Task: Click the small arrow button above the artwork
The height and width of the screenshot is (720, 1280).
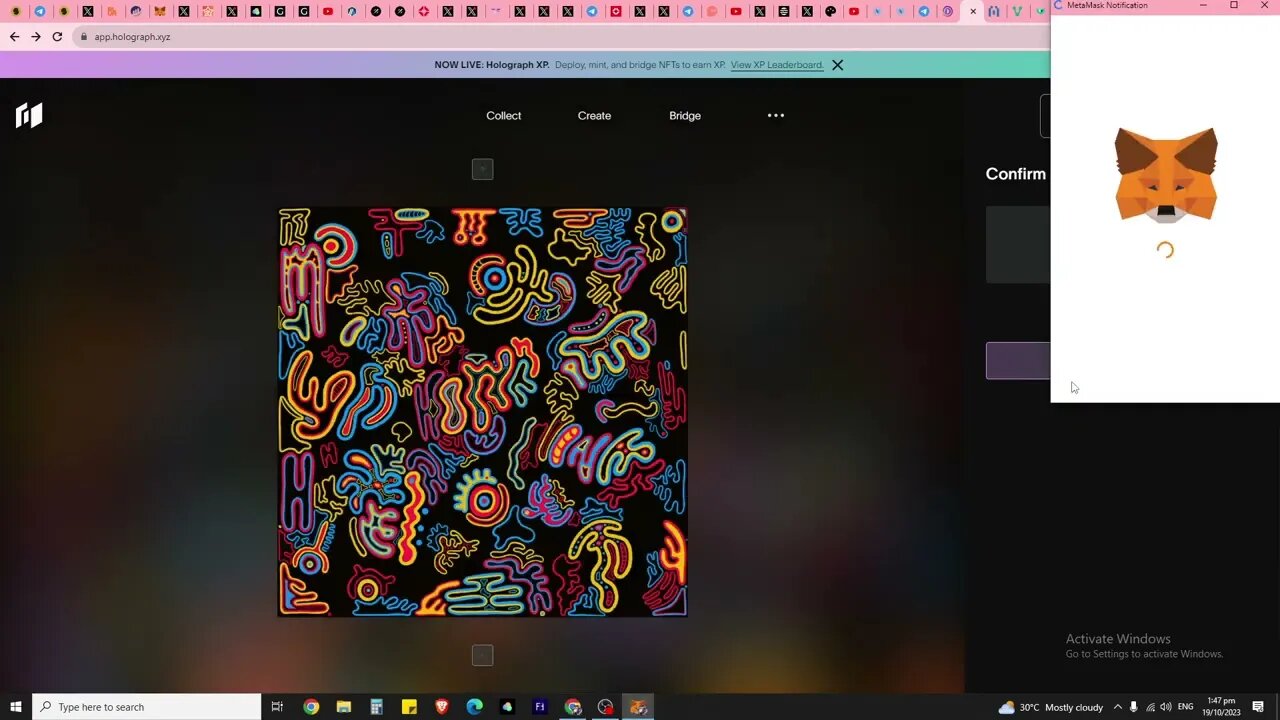Action: (x=482, y=169)
